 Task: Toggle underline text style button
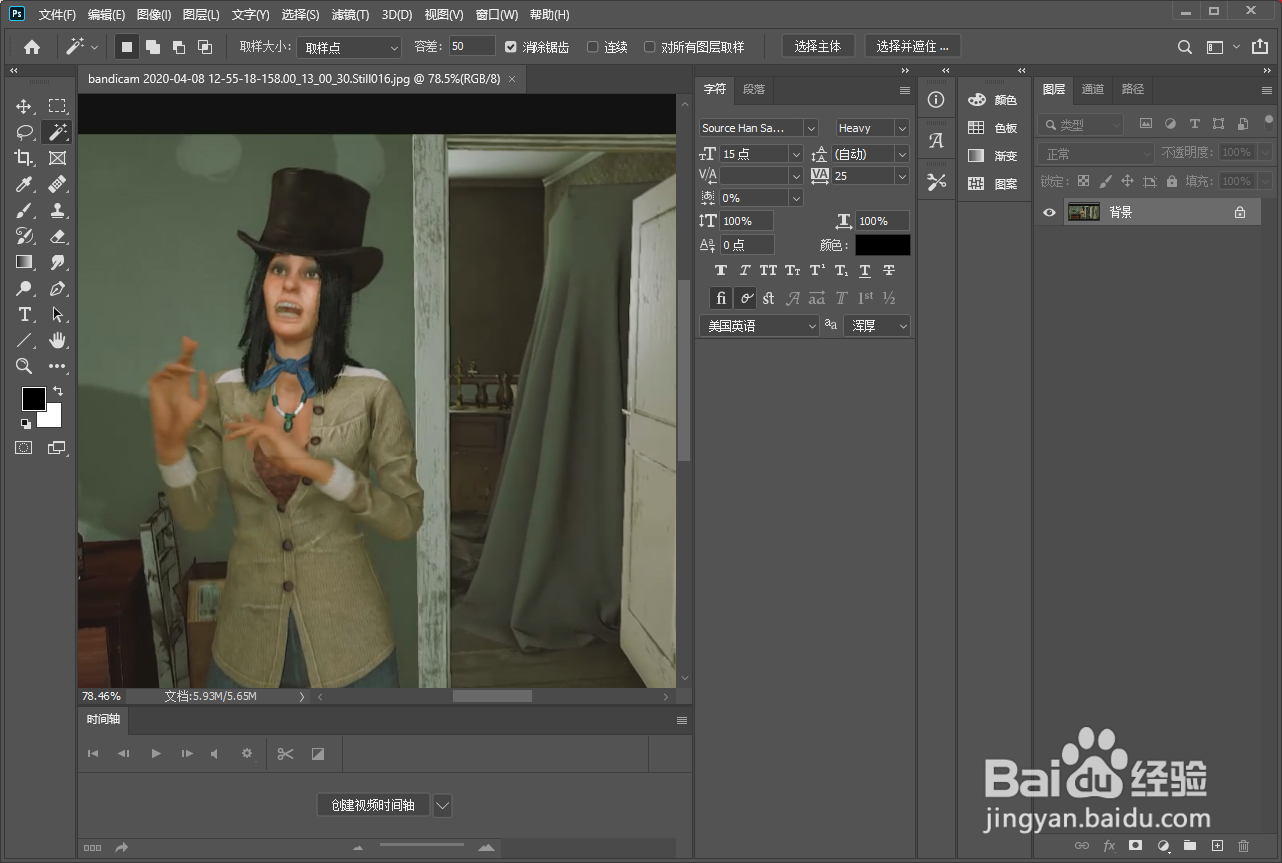[865, 271]
